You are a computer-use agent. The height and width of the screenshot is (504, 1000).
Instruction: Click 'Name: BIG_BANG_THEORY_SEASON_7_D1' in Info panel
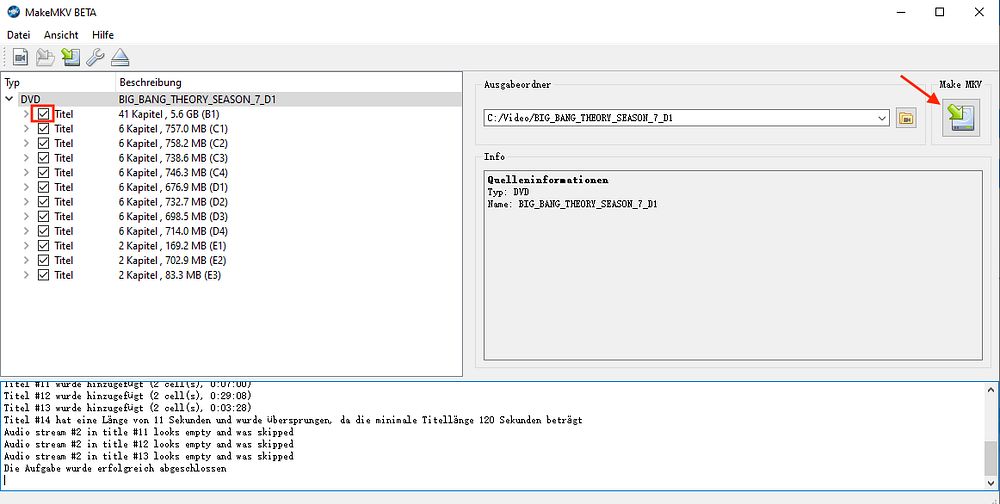pyautogui.click(x=573, y=204)
